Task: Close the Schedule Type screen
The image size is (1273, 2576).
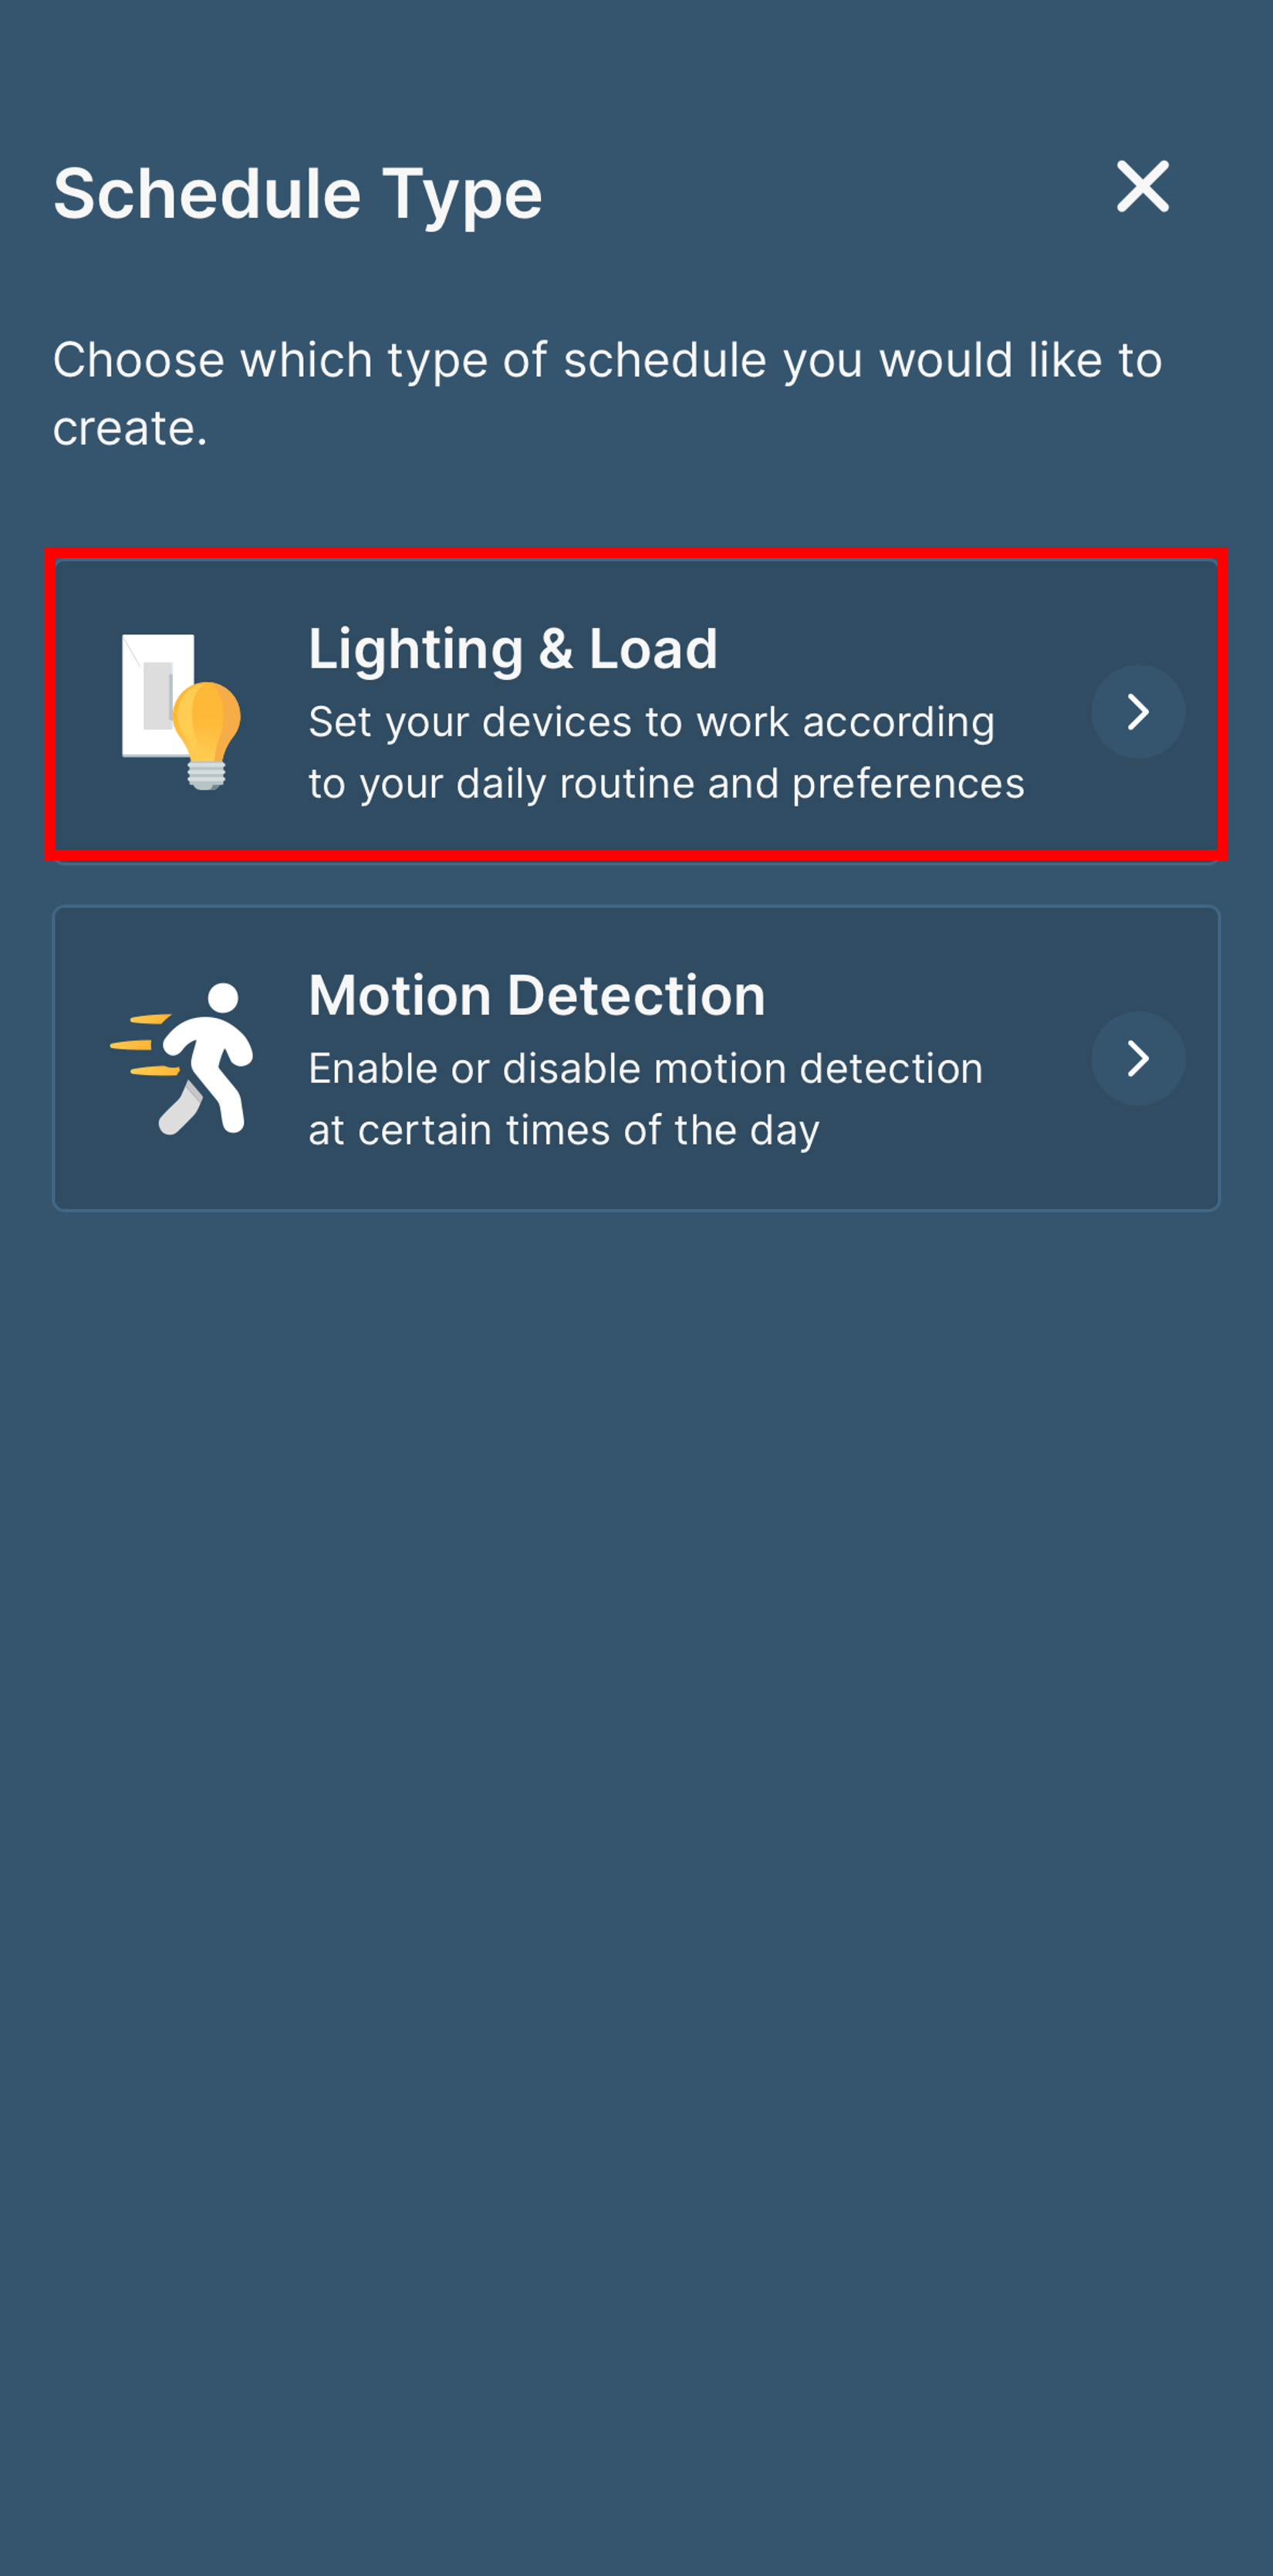Action: [1142, 186]
